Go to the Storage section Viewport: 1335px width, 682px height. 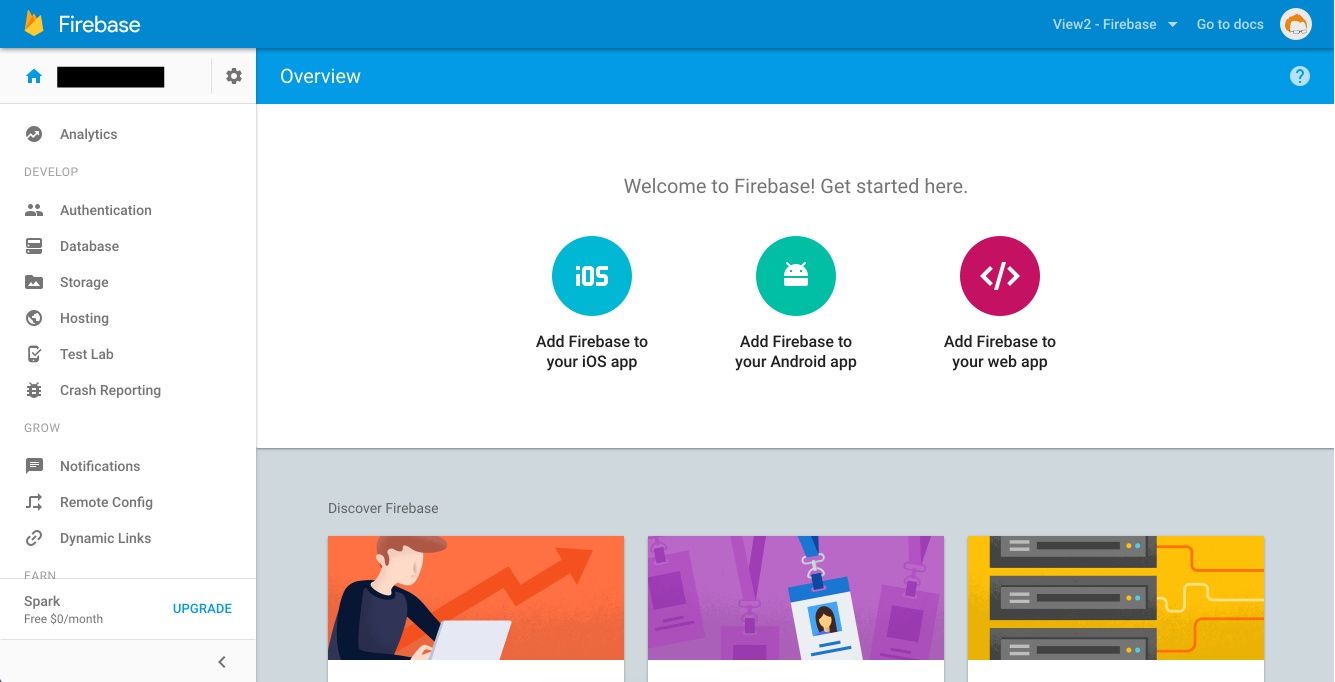(x=128, y=282)
